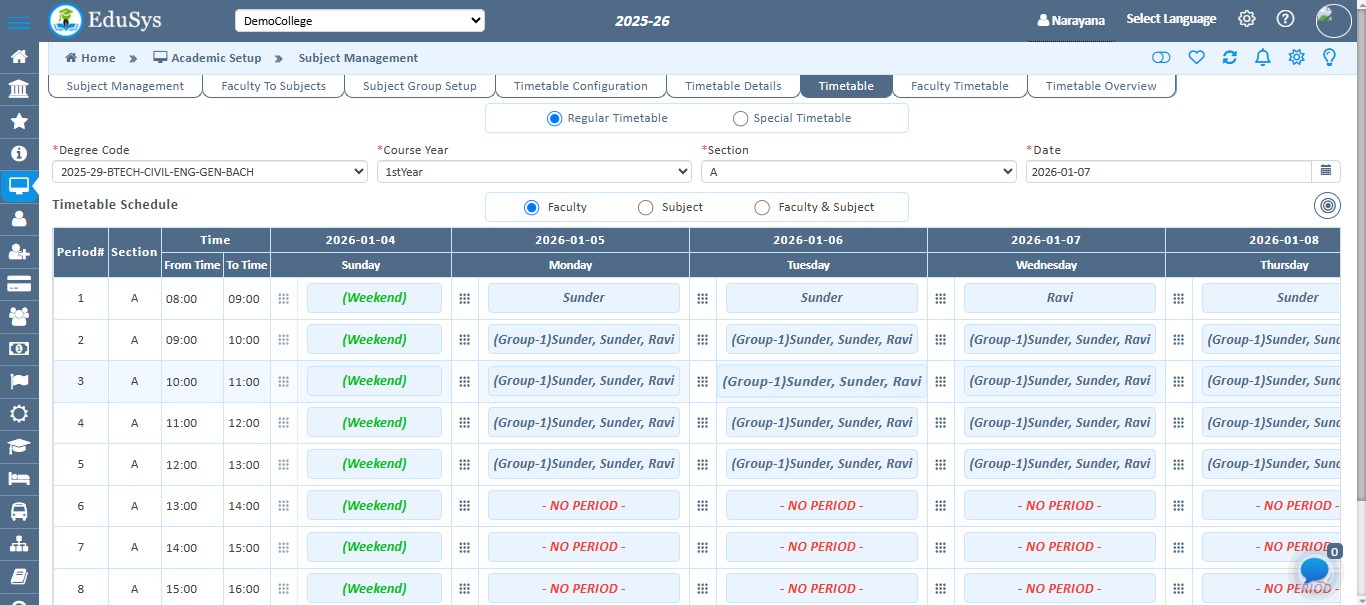Open the settings gear in the top bar
Viewport: 1366px width, 605px height.
1245,18
